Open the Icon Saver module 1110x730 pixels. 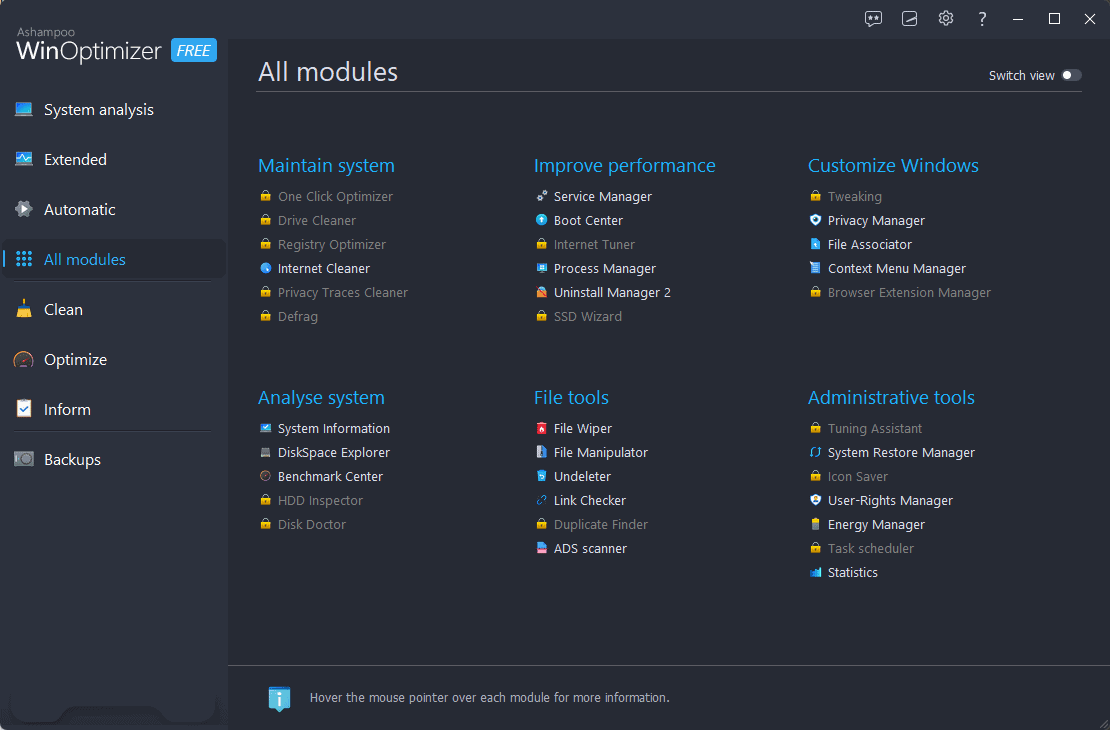click(x=849, y=477)
